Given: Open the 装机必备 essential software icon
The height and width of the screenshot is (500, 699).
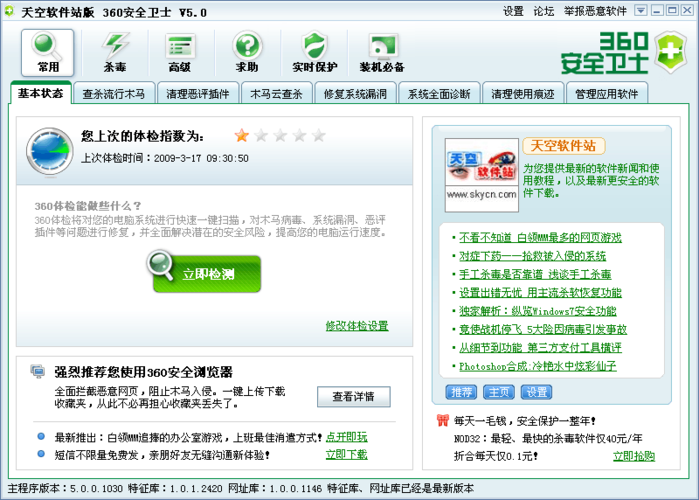Looking at the screenshot, I should (x=382, y=51).
